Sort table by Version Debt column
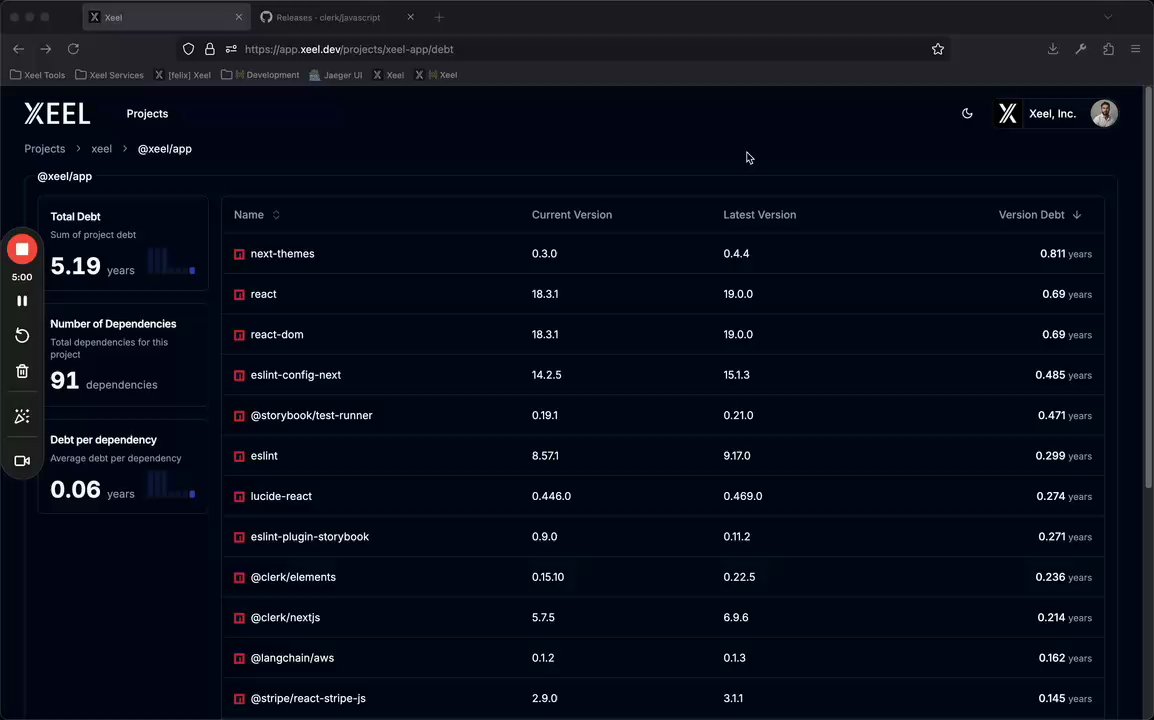 pos(1039,215)
